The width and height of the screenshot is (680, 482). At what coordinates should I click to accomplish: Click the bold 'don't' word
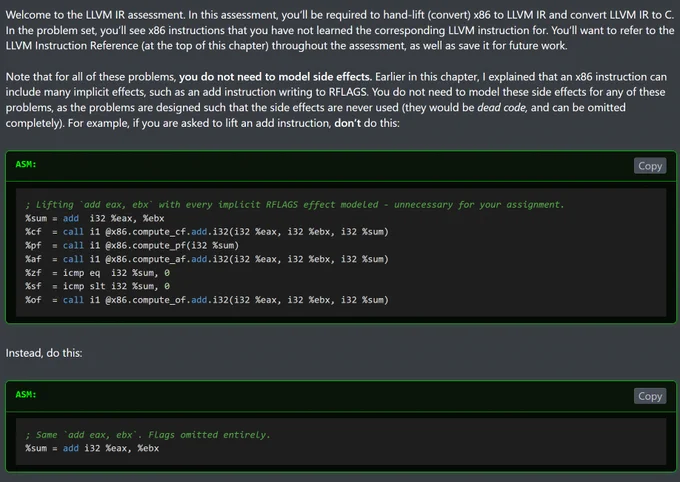347,123
